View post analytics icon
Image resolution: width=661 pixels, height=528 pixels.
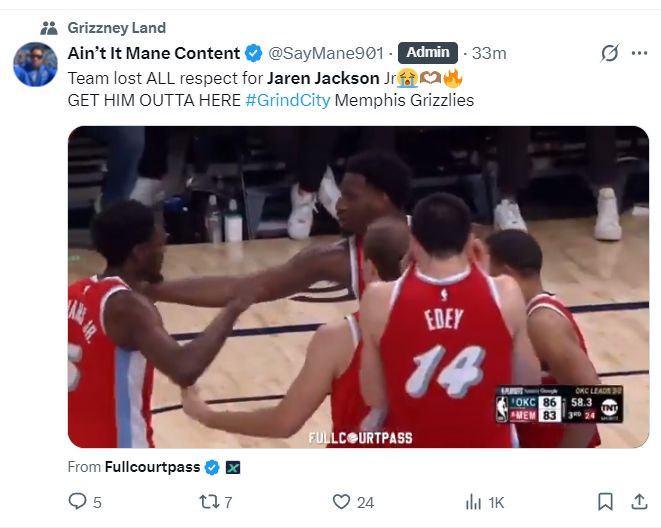coord(474,502)
